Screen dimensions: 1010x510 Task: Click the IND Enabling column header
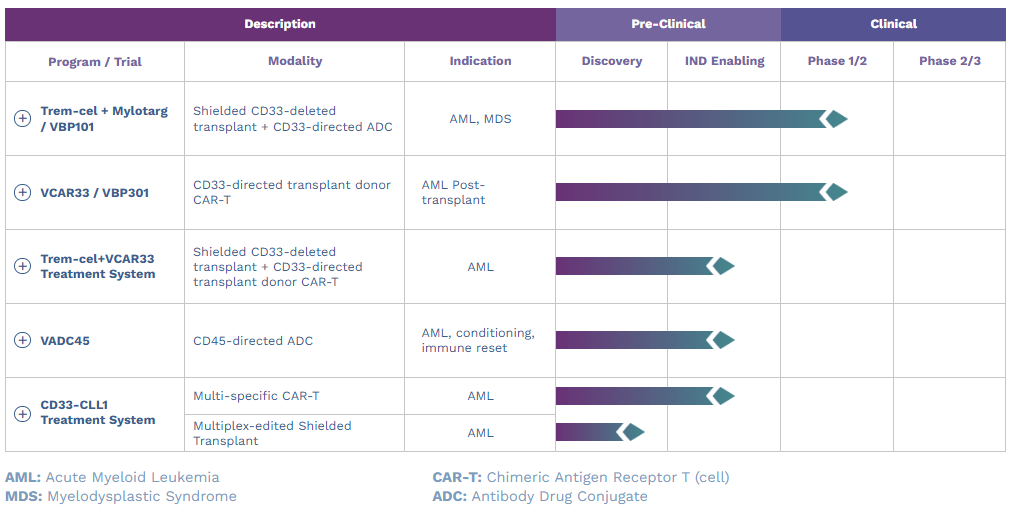pyautogui.click(x=724, y=61)
